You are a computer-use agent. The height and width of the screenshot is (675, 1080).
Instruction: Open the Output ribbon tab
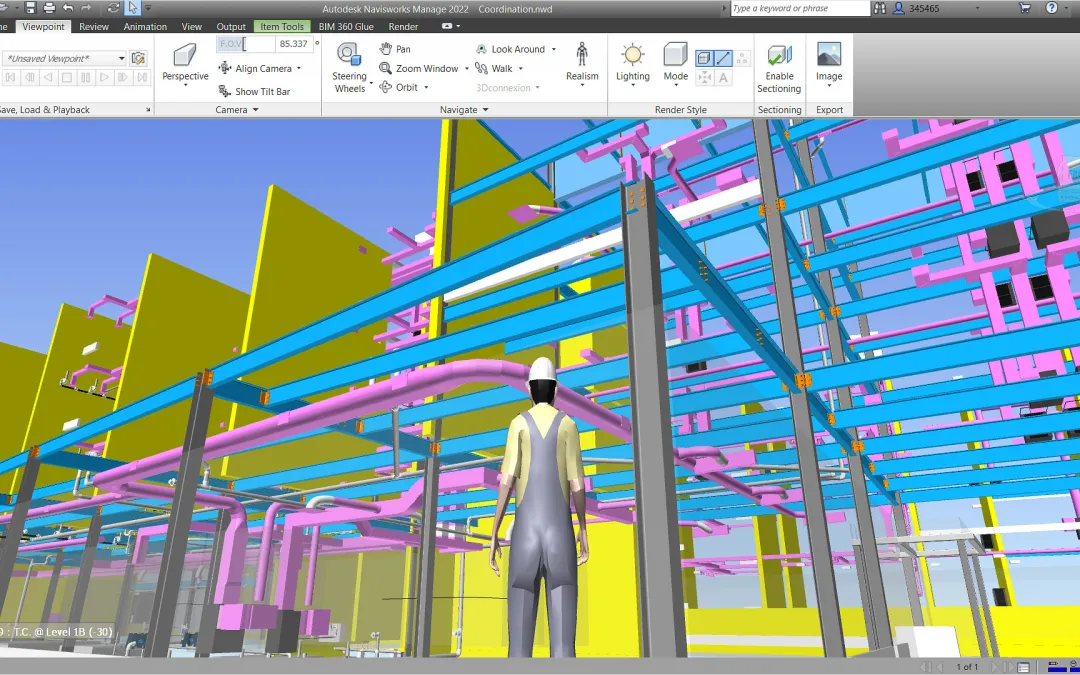[231, 26]
